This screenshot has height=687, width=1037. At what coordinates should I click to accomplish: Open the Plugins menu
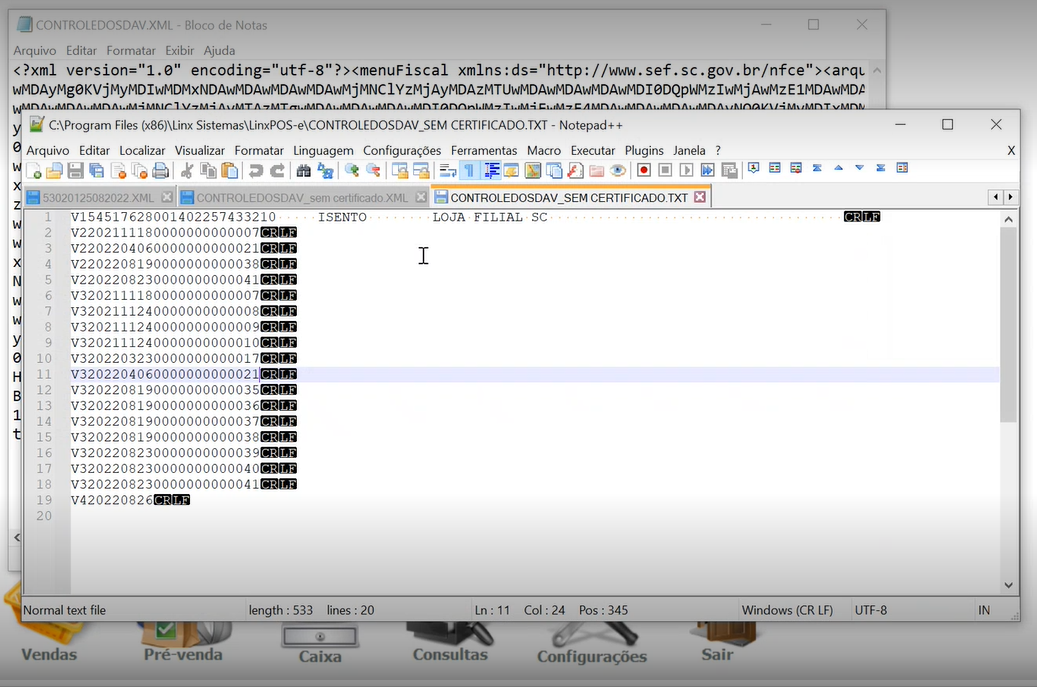click(644, 151)
